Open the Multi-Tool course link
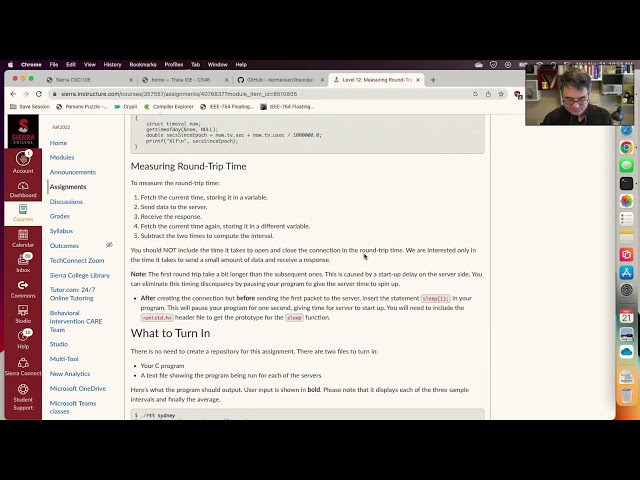The height and width of the screenshot is (480, 640). click(x=64, y=359)
